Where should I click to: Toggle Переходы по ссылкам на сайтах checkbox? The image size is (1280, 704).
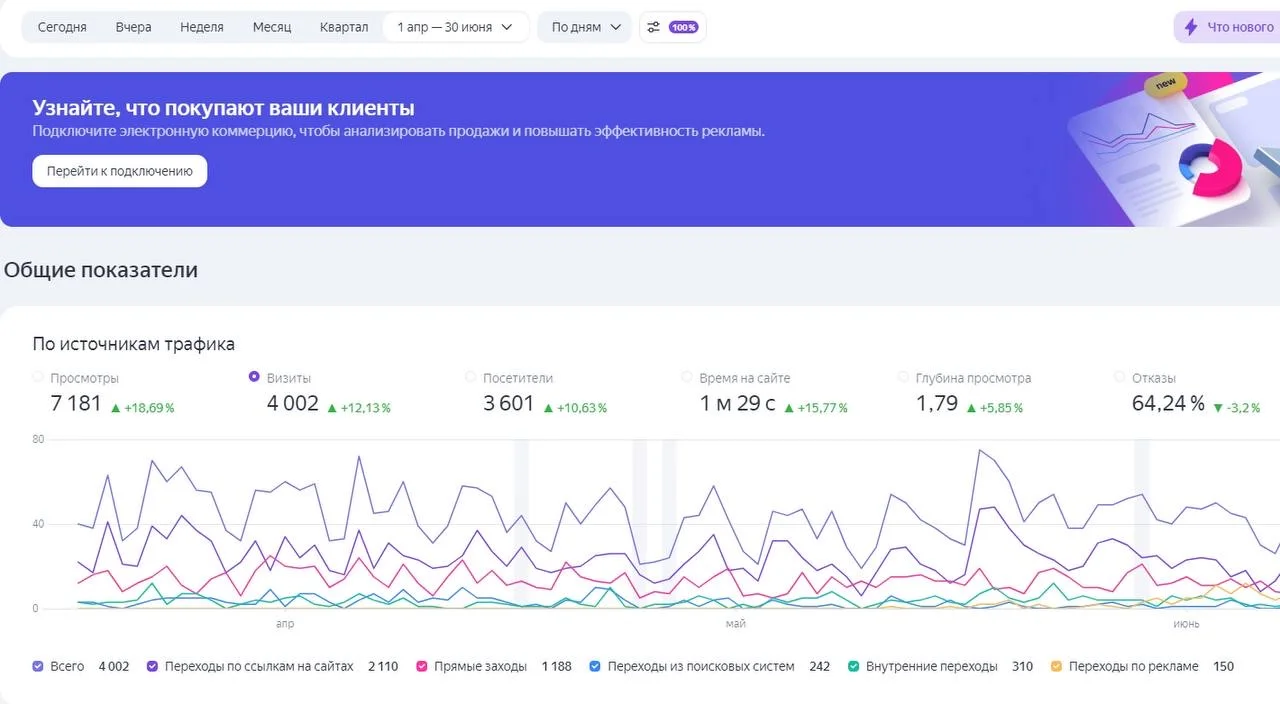click(153, 666)
